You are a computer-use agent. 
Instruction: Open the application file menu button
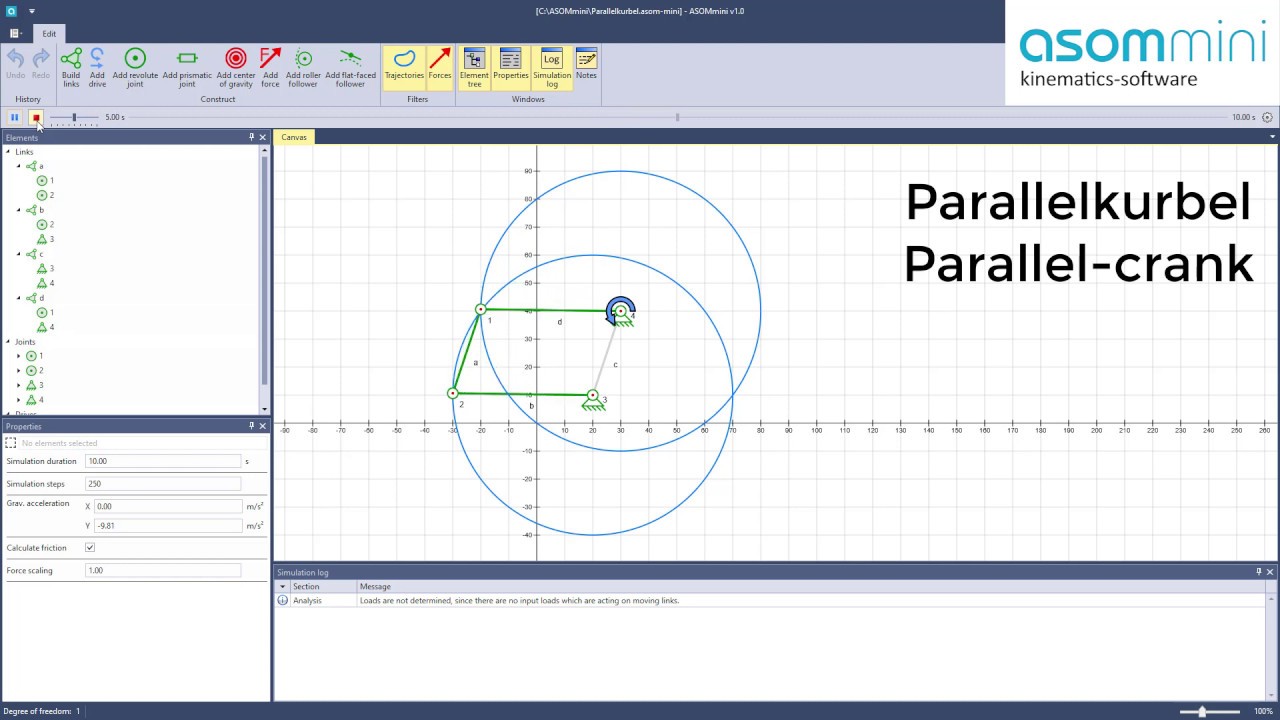click(15, 33)
